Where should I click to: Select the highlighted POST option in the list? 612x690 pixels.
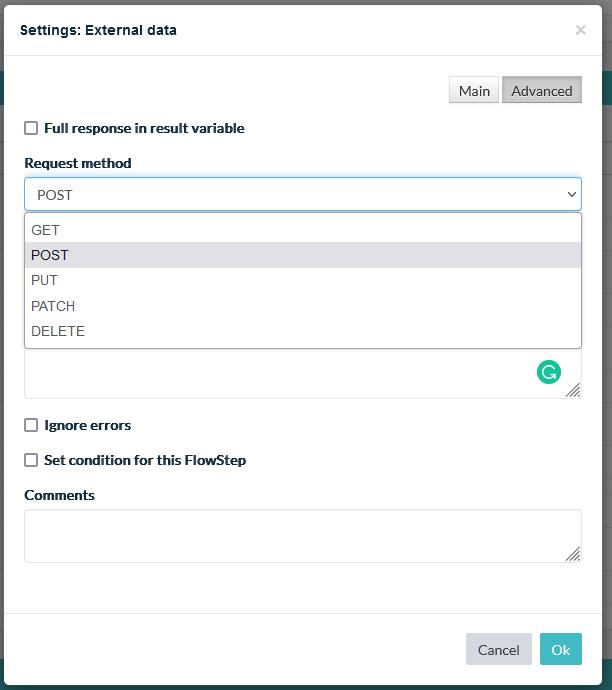pyautogui.click(x=303, y=255)
